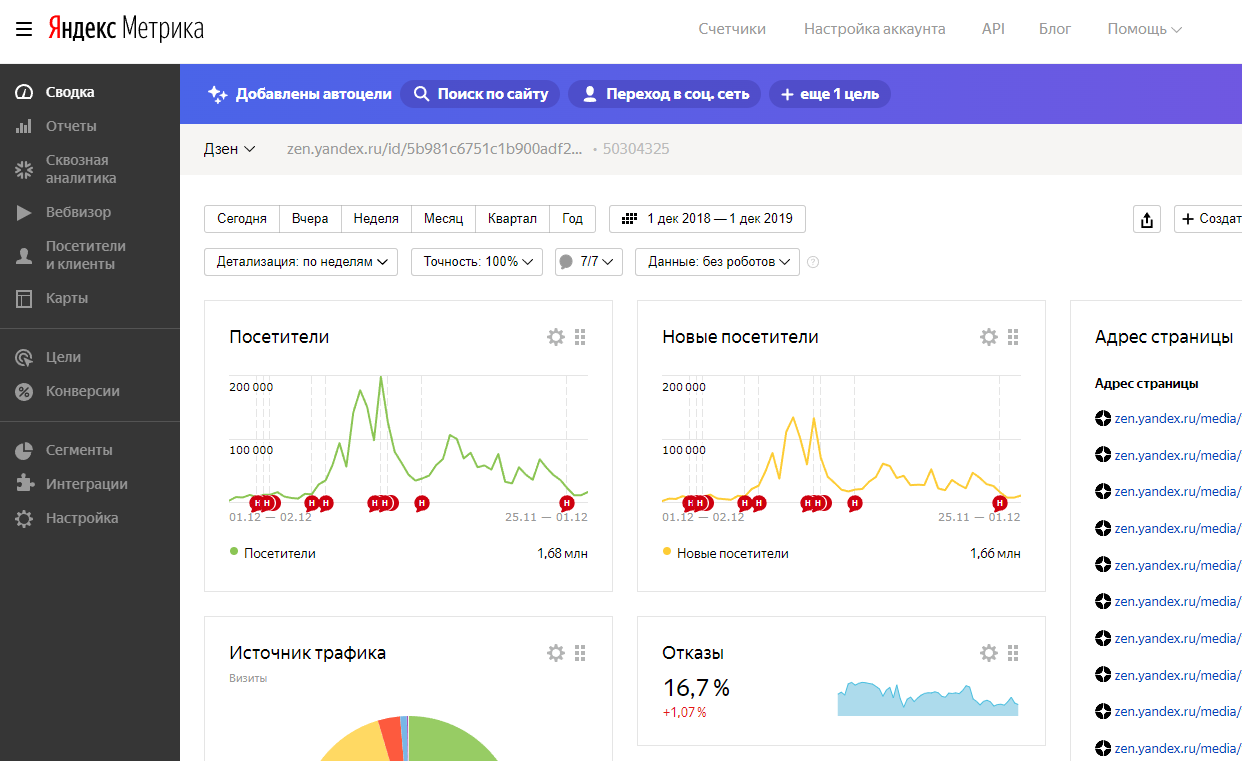The image size is (1242, 761).
Task: Expand the 7/7 notes dropdown
Action: [589, 262]
